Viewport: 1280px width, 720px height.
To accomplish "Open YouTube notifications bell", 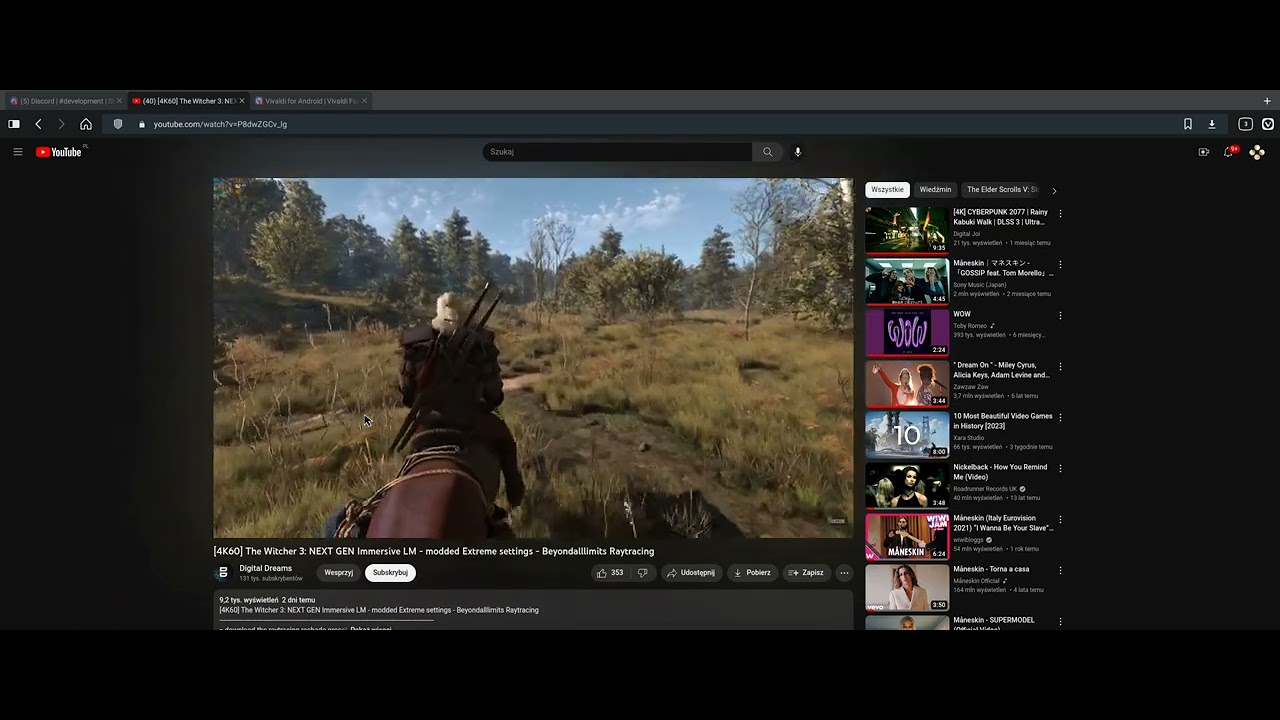I will pyautogui.click(x=1229, y=152).
